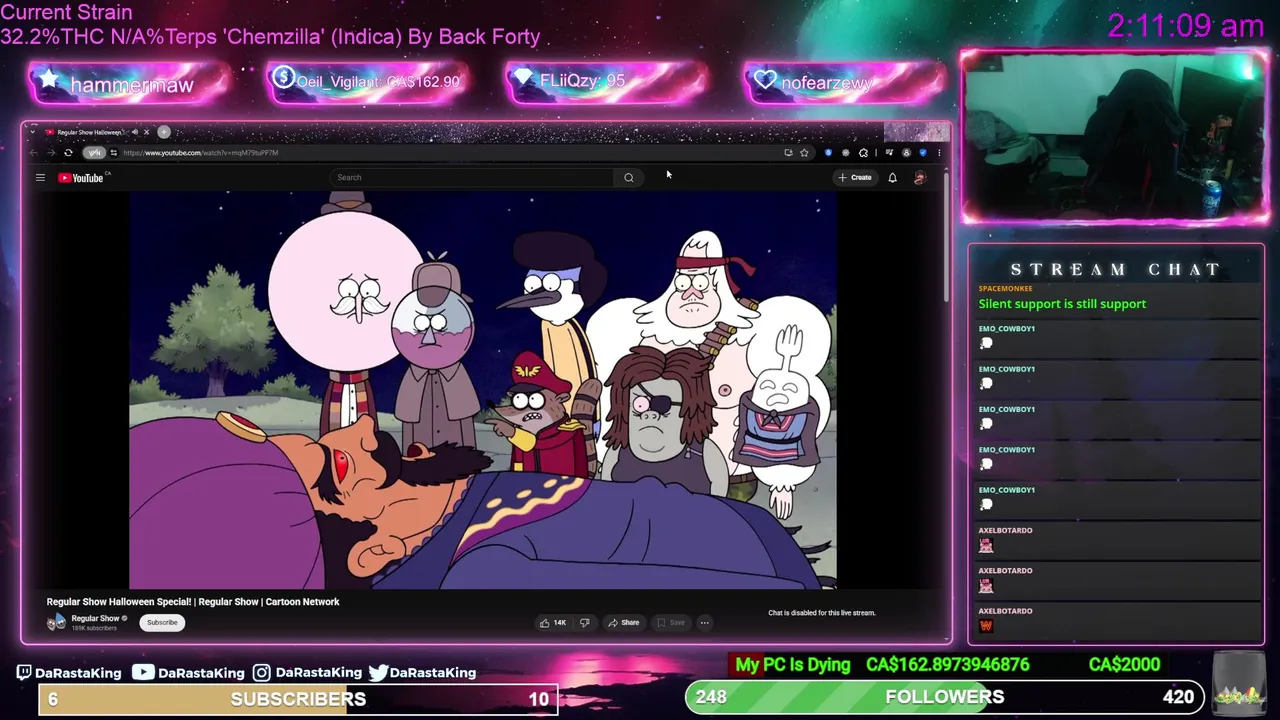
Task: Go forward in browser history
Action: click(x=51, y=153)
